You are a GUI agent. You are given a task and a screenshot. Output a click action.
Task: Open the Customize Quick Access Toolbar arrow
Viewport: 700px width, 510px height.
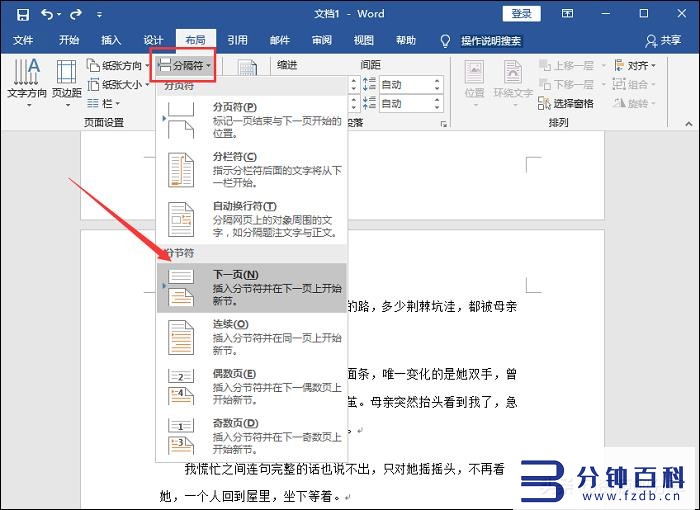[x=99, y=15]
